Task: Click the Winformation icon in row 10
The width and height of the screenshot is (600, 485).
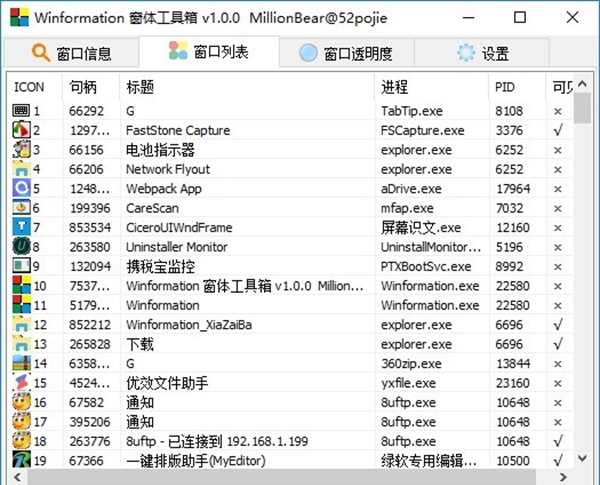Action: [x=21, y=286]
